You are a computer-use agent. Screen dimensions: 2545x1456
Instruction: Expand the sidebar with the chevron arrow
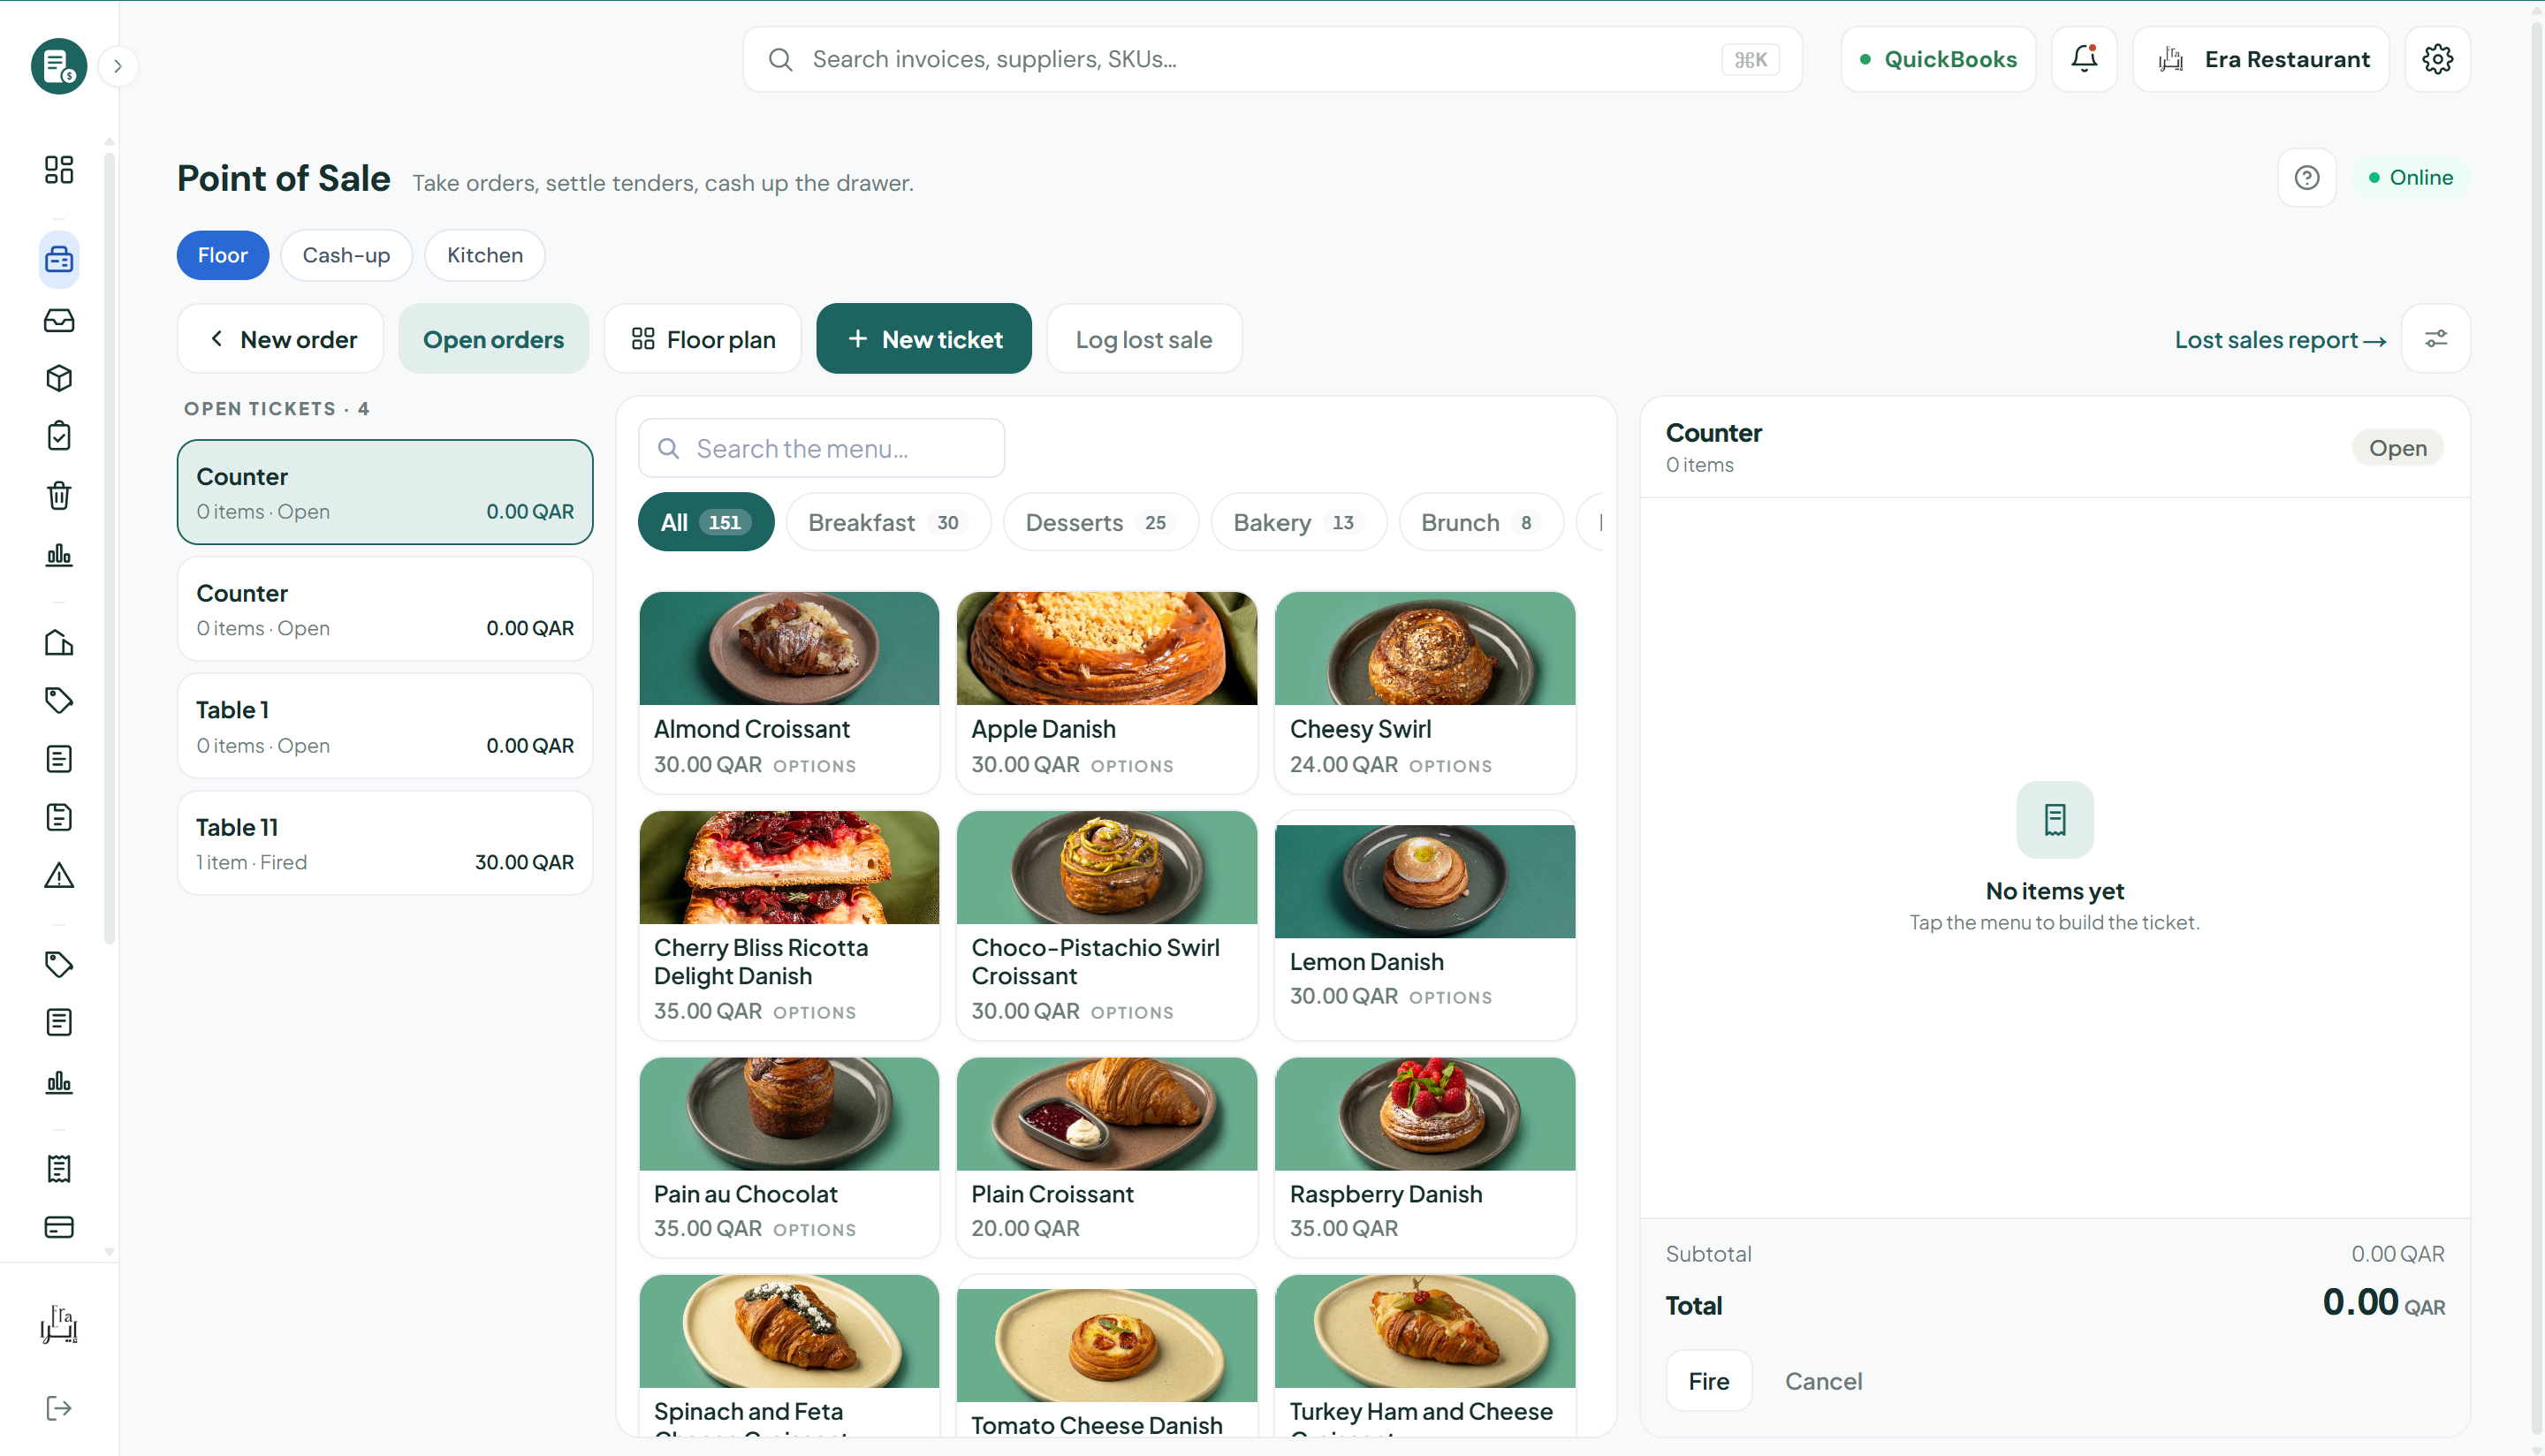pyautogui.click(x=118, y=66)
